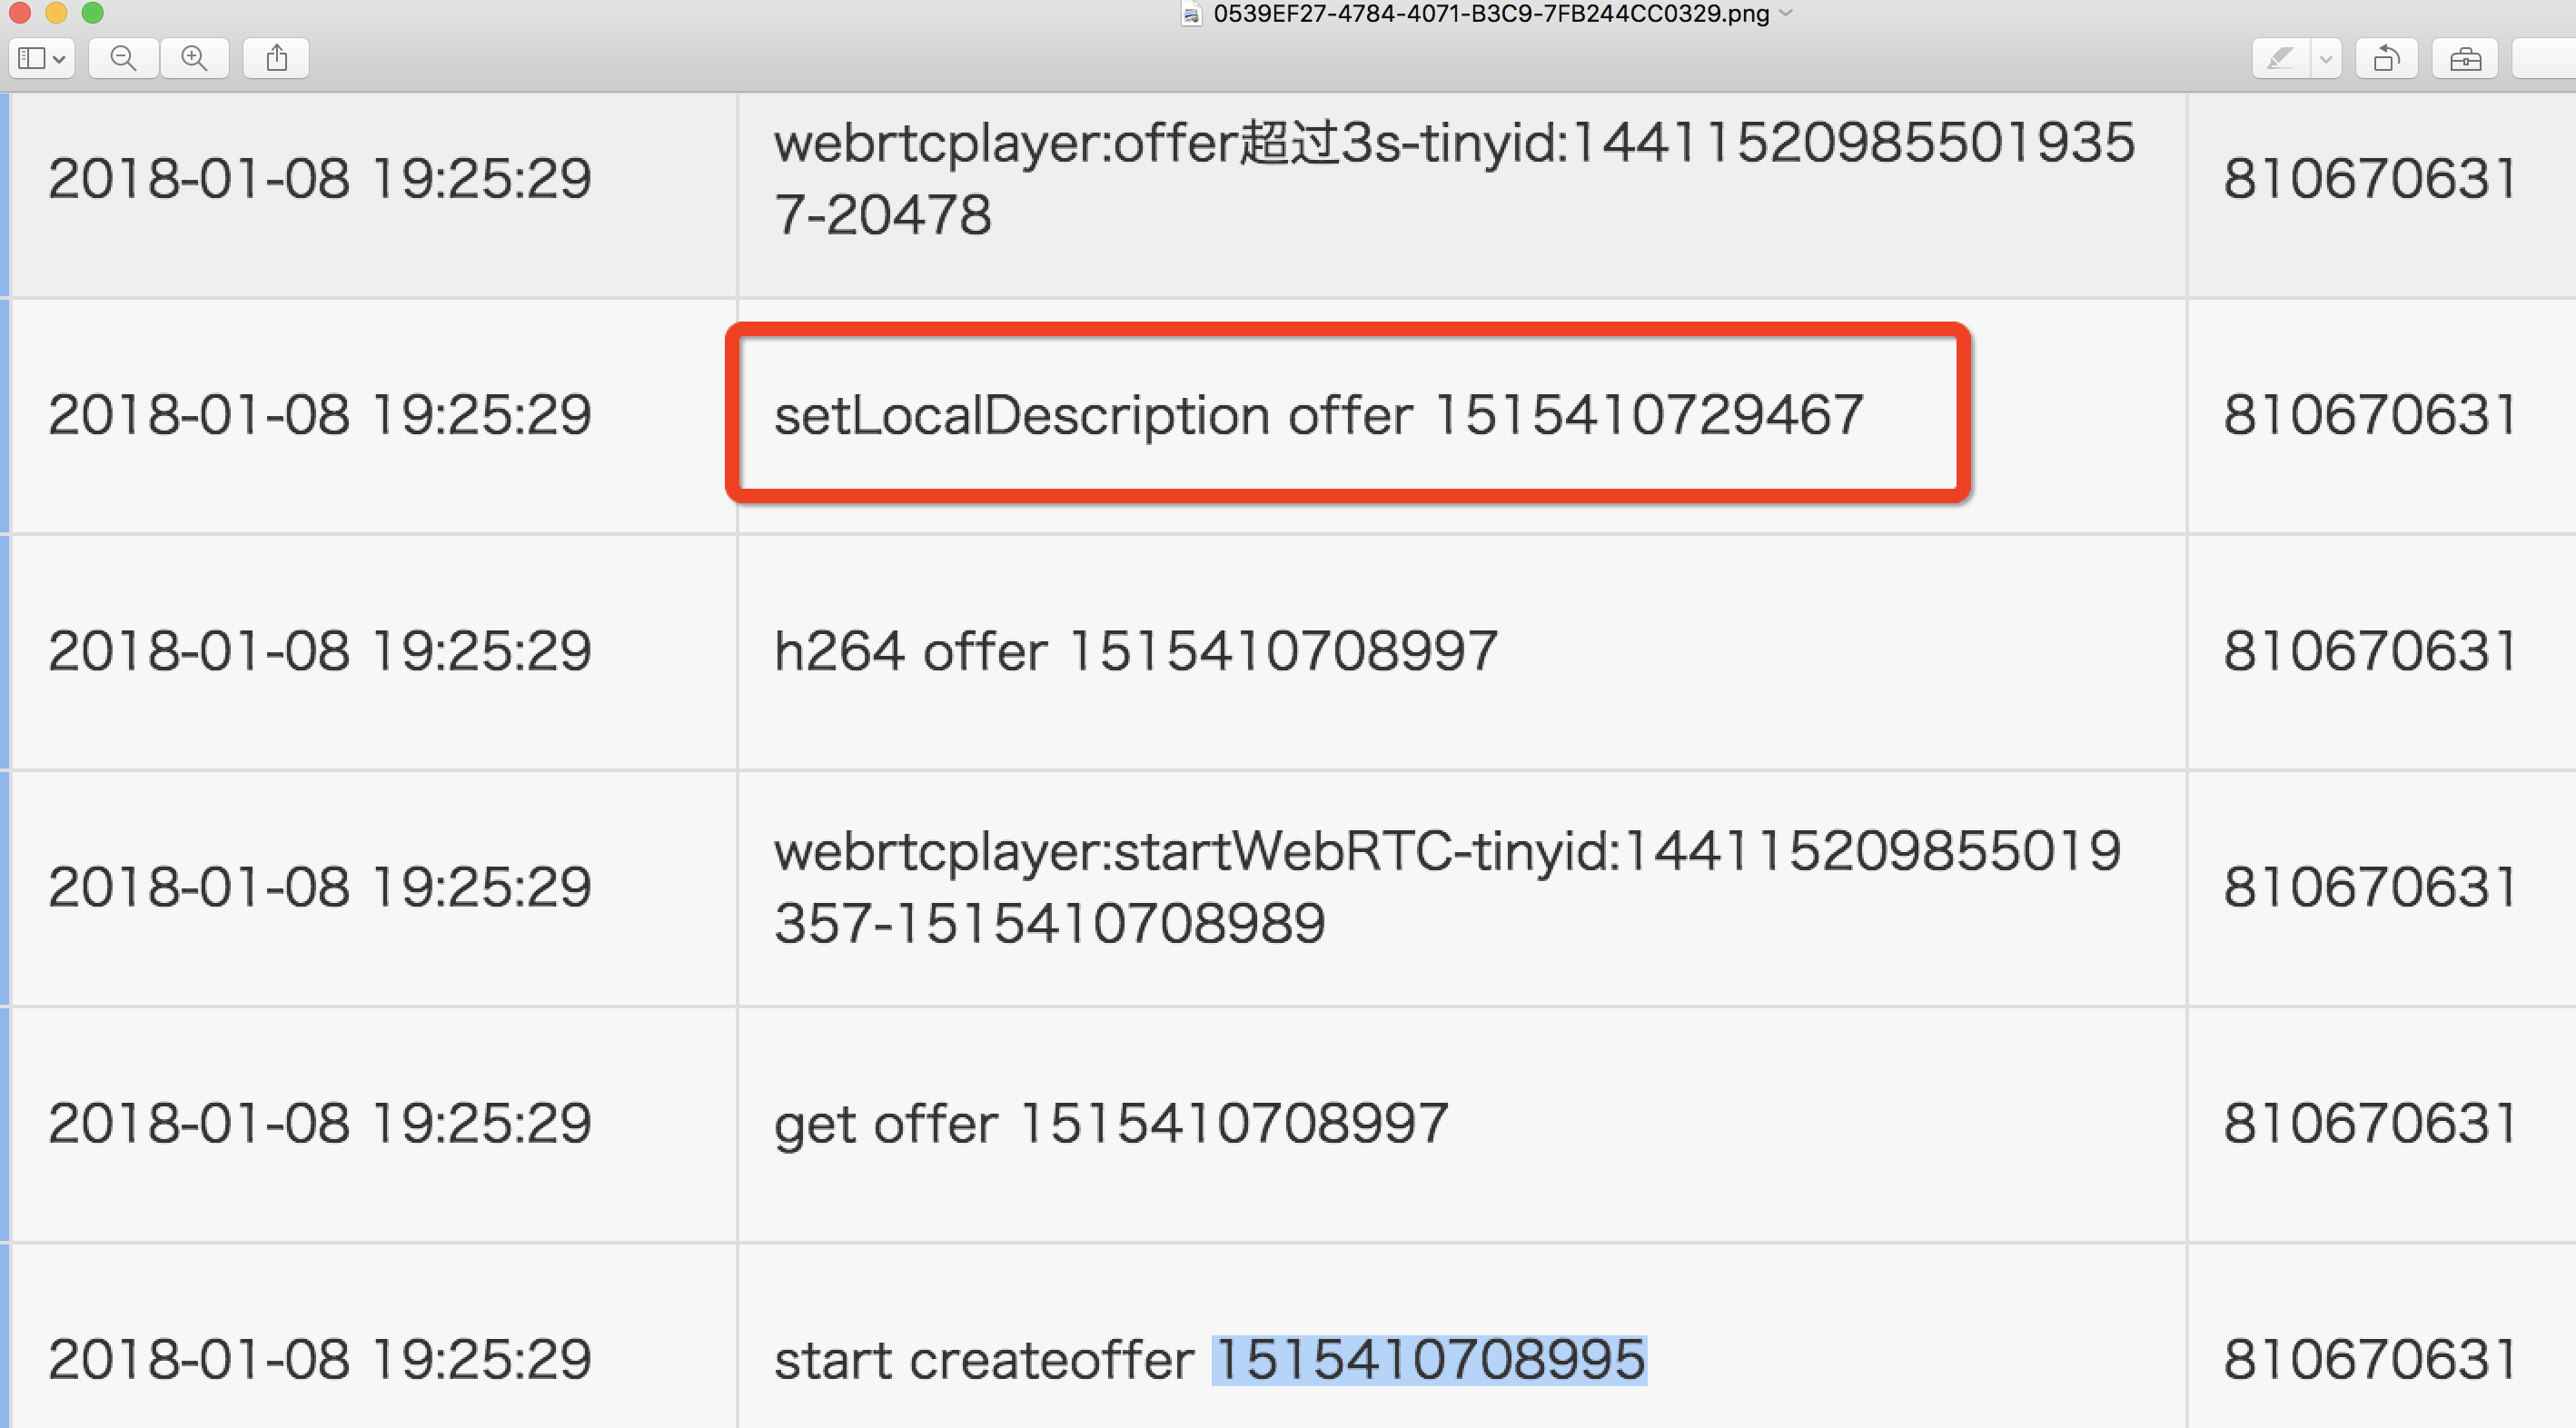Screen dimensions: 2576x1428
Task: Click the 810670631 value beside start createoffer
Action: (x=2368, y=1358)
